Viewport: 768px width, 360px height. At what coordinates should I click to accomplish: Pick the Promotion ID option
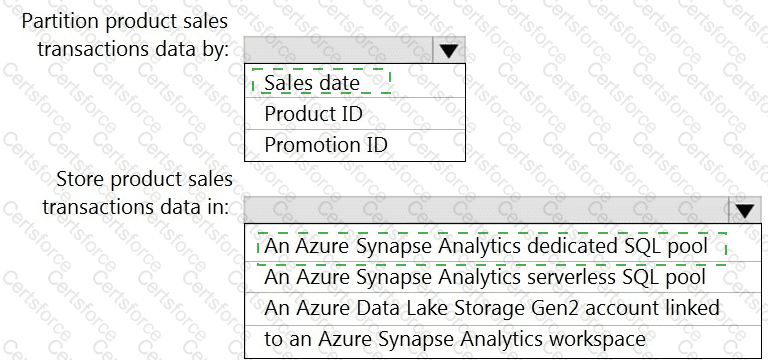click(355, 145)
